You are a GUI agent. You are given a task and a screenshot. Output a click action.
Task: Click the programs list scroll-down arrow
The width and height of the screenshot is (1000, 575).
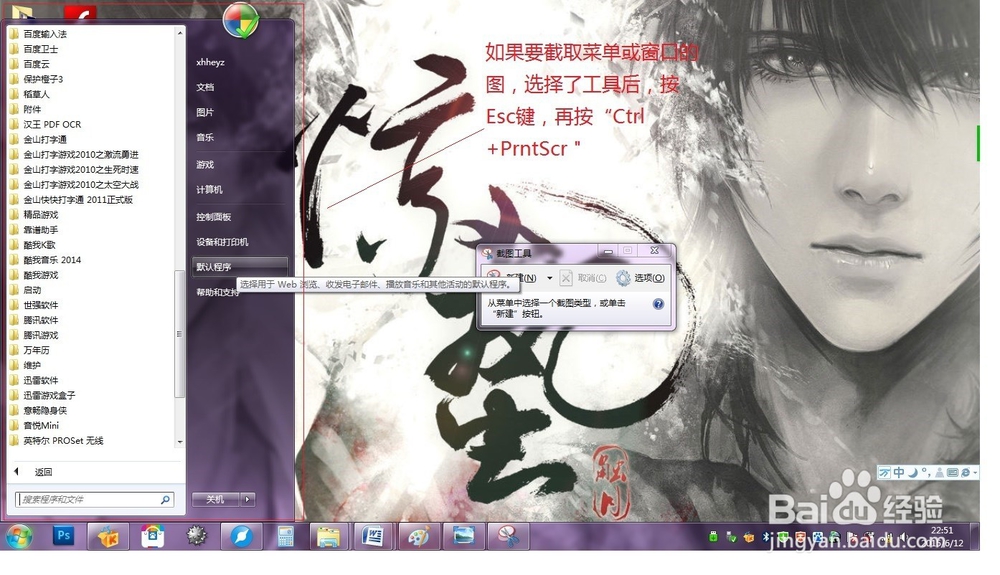[180, 442]
